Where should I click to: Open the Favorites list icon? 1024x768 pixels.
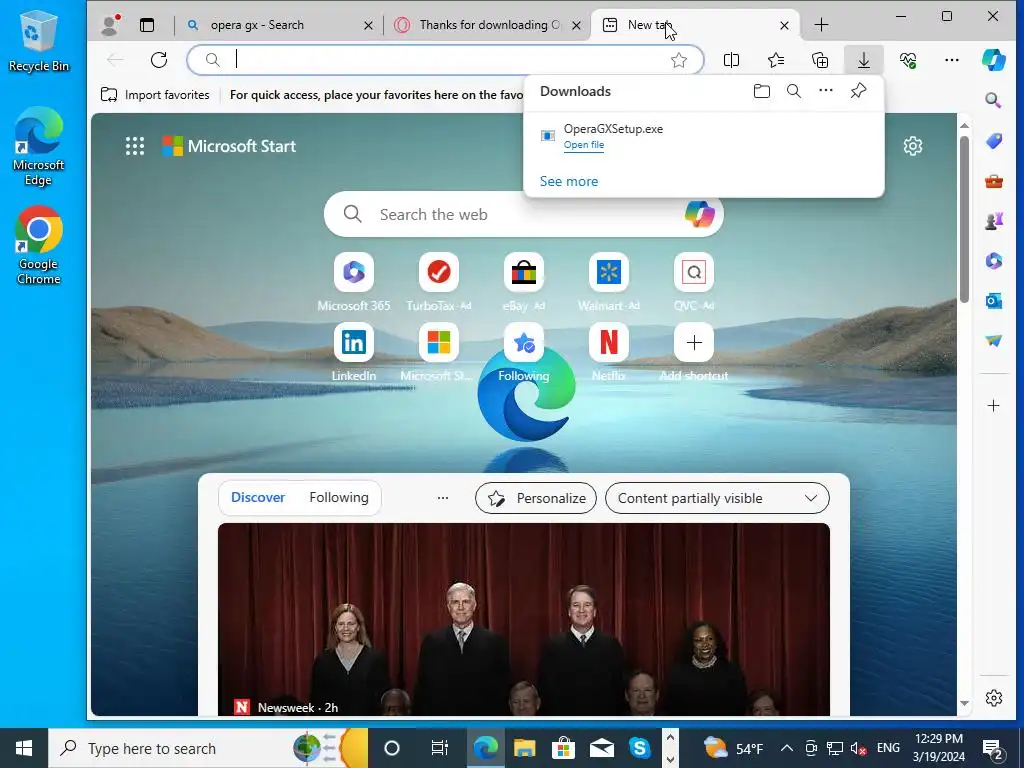tap(776, 60)
